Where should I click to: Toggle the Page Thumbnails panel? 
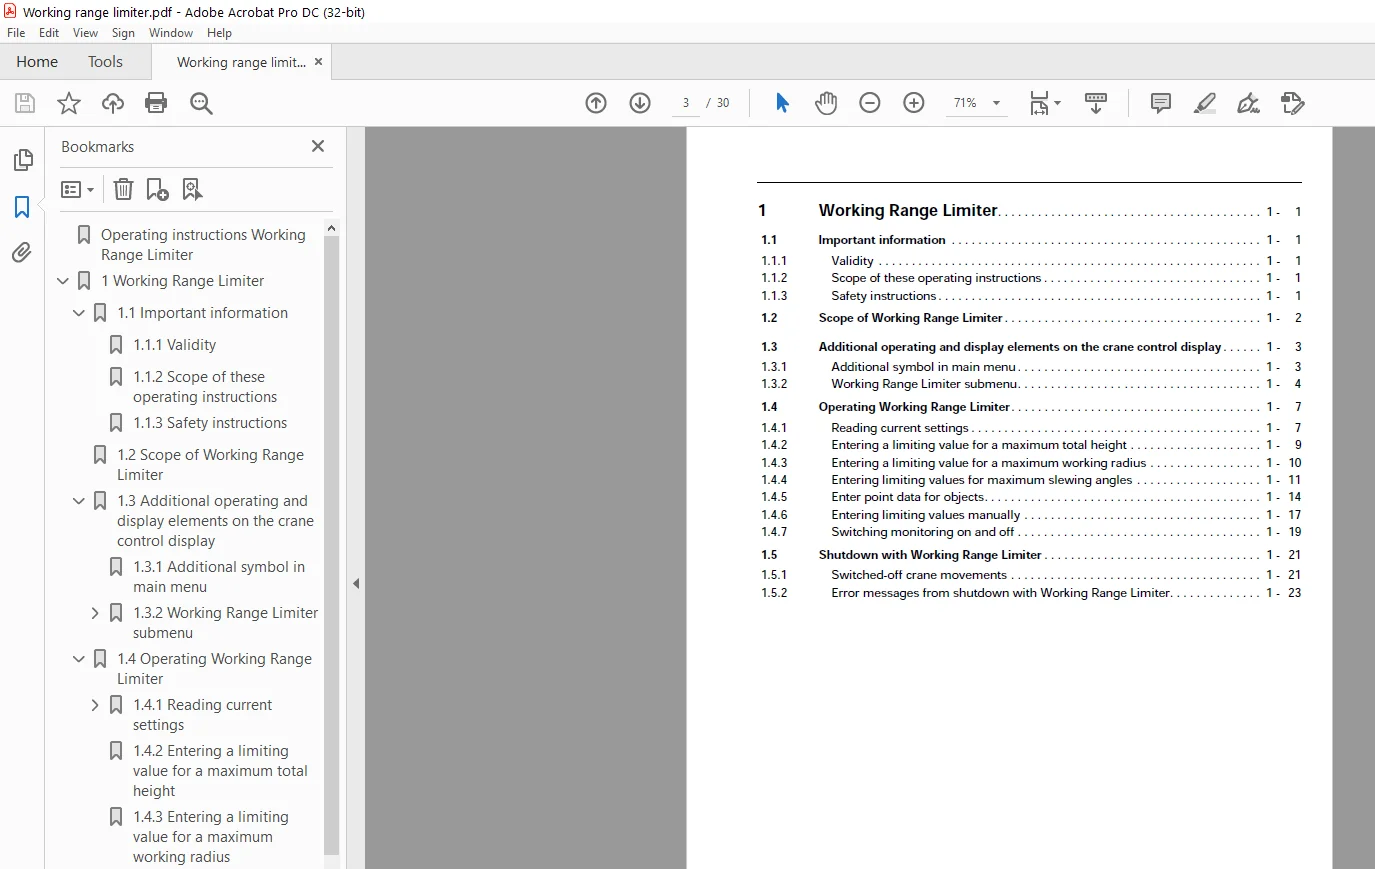[x=22, y=160]
